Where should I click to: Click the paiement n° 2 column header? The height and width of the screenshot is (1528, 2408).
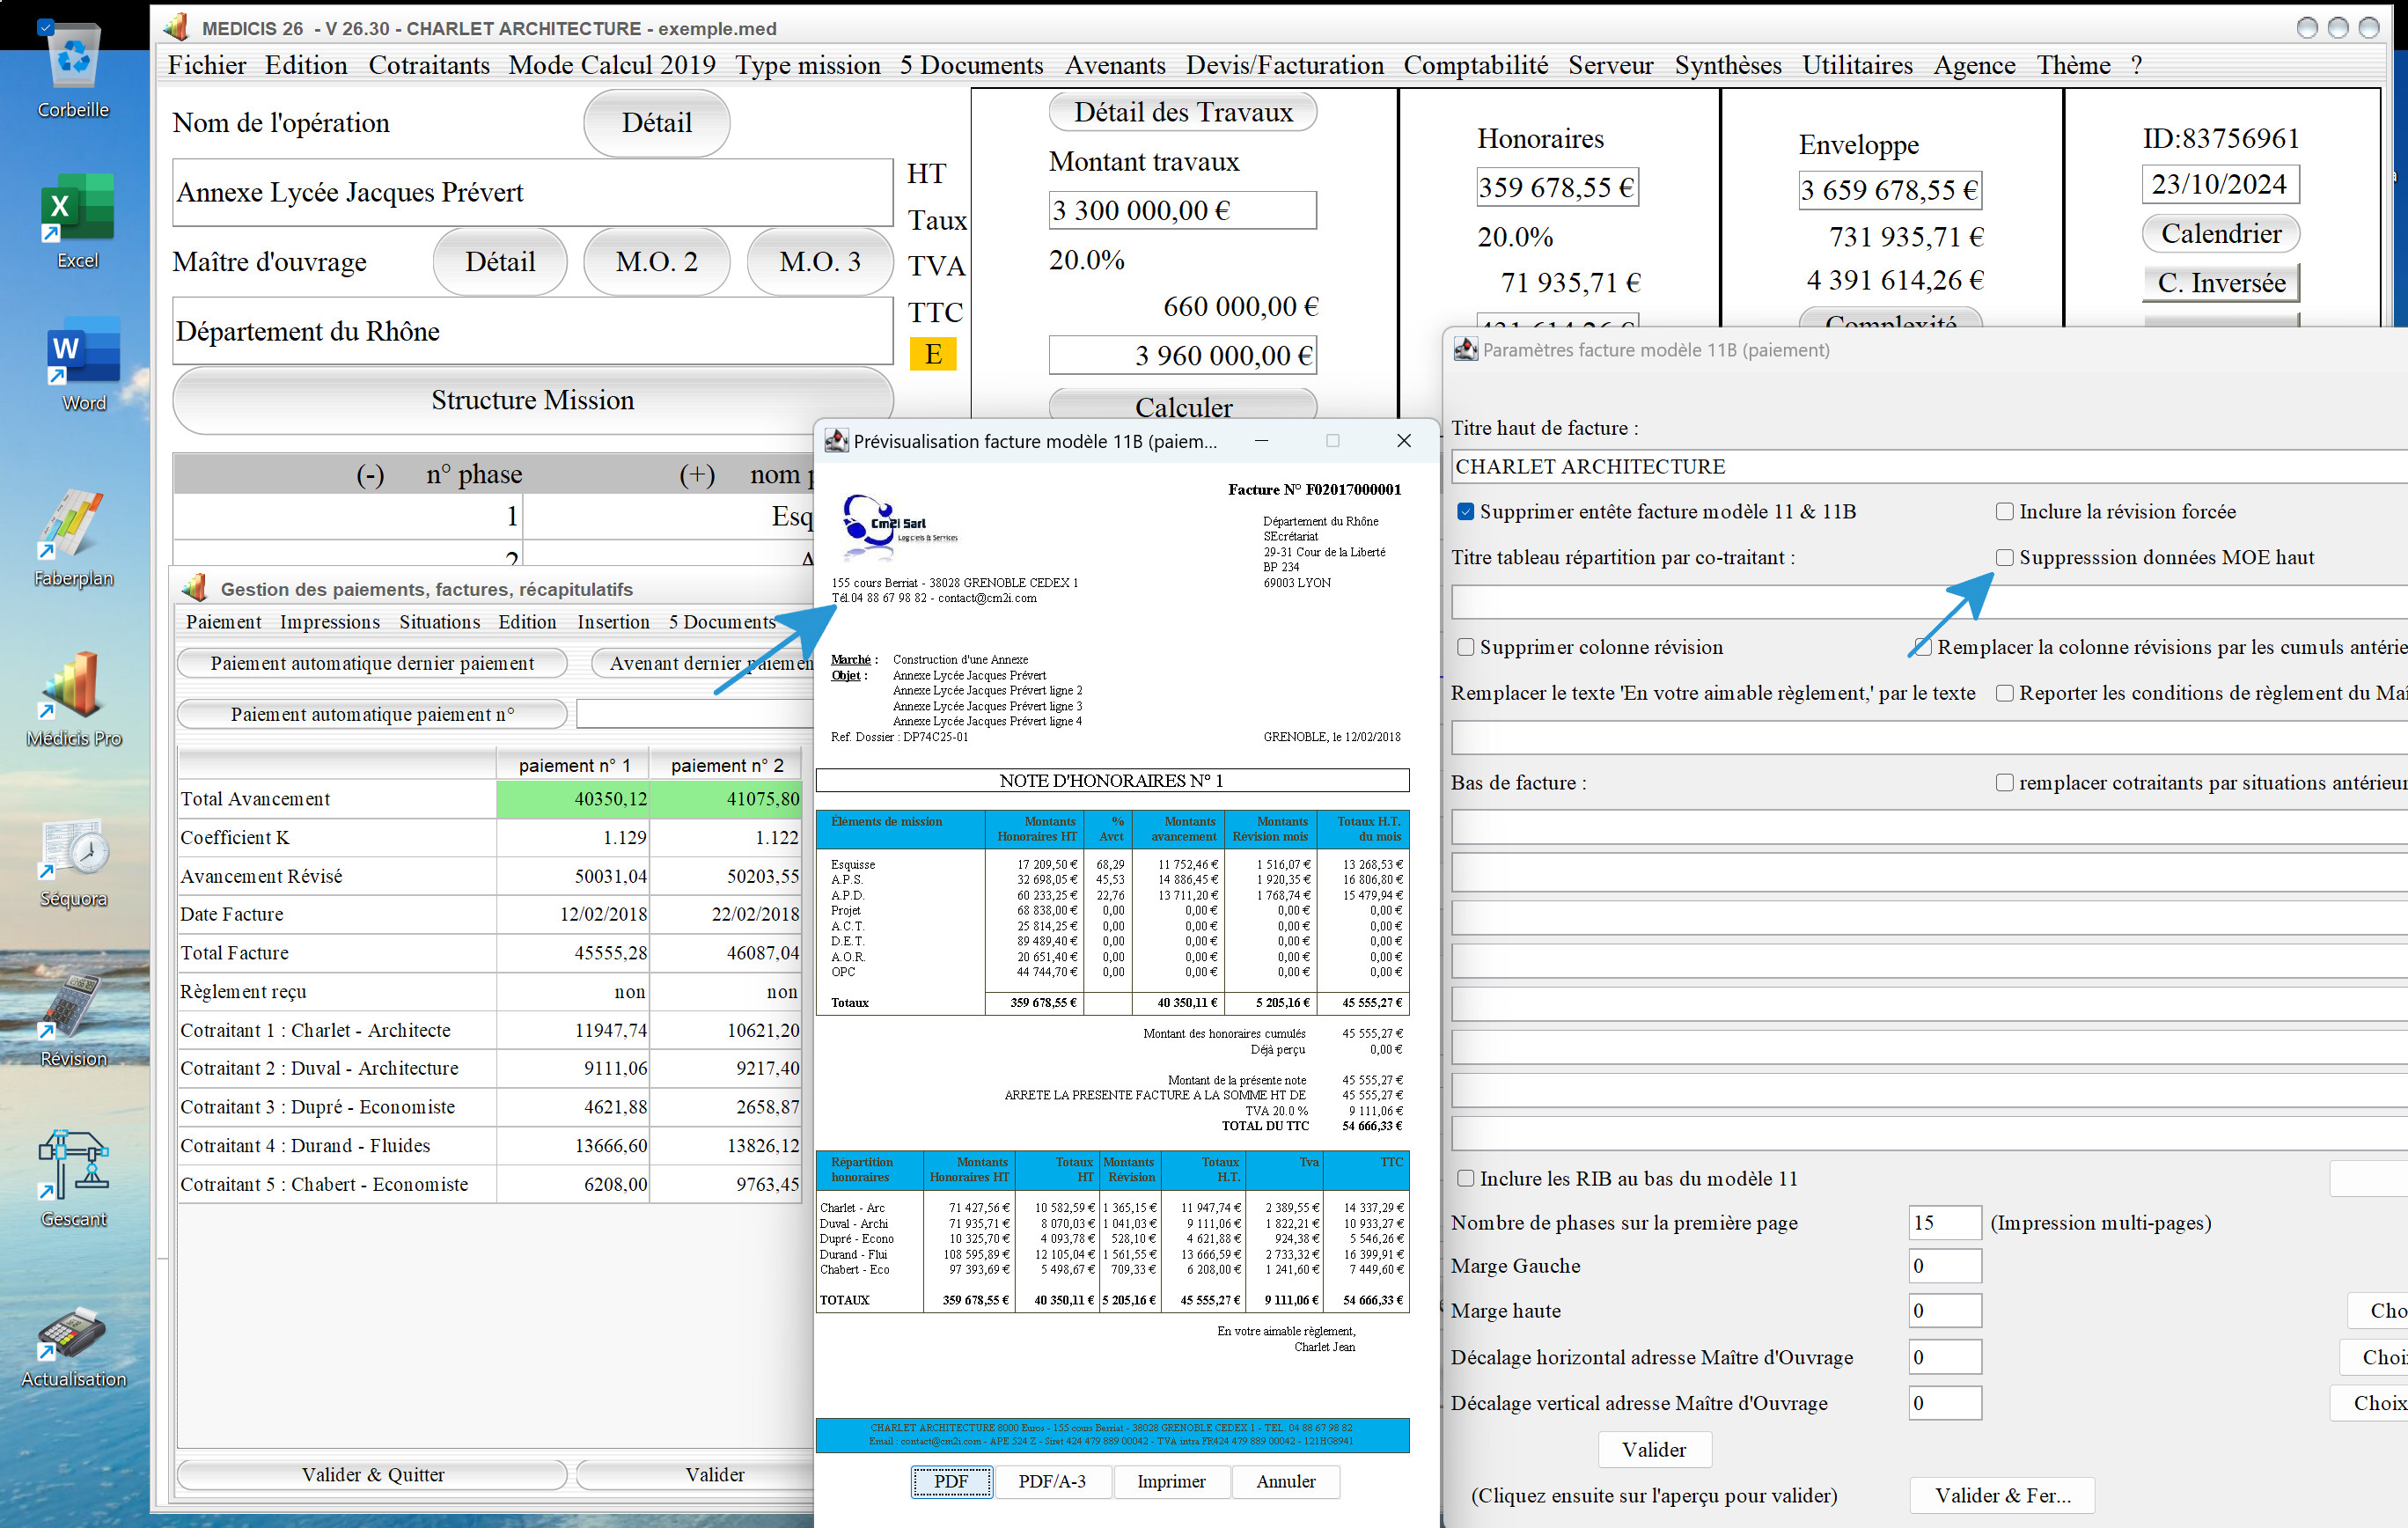727,765
